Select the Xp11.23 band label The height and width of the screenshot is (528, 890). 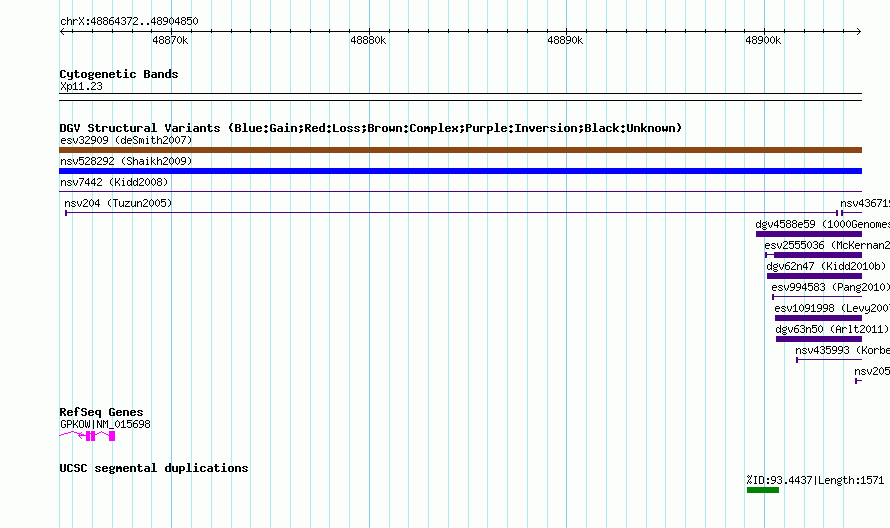[81, 86]
